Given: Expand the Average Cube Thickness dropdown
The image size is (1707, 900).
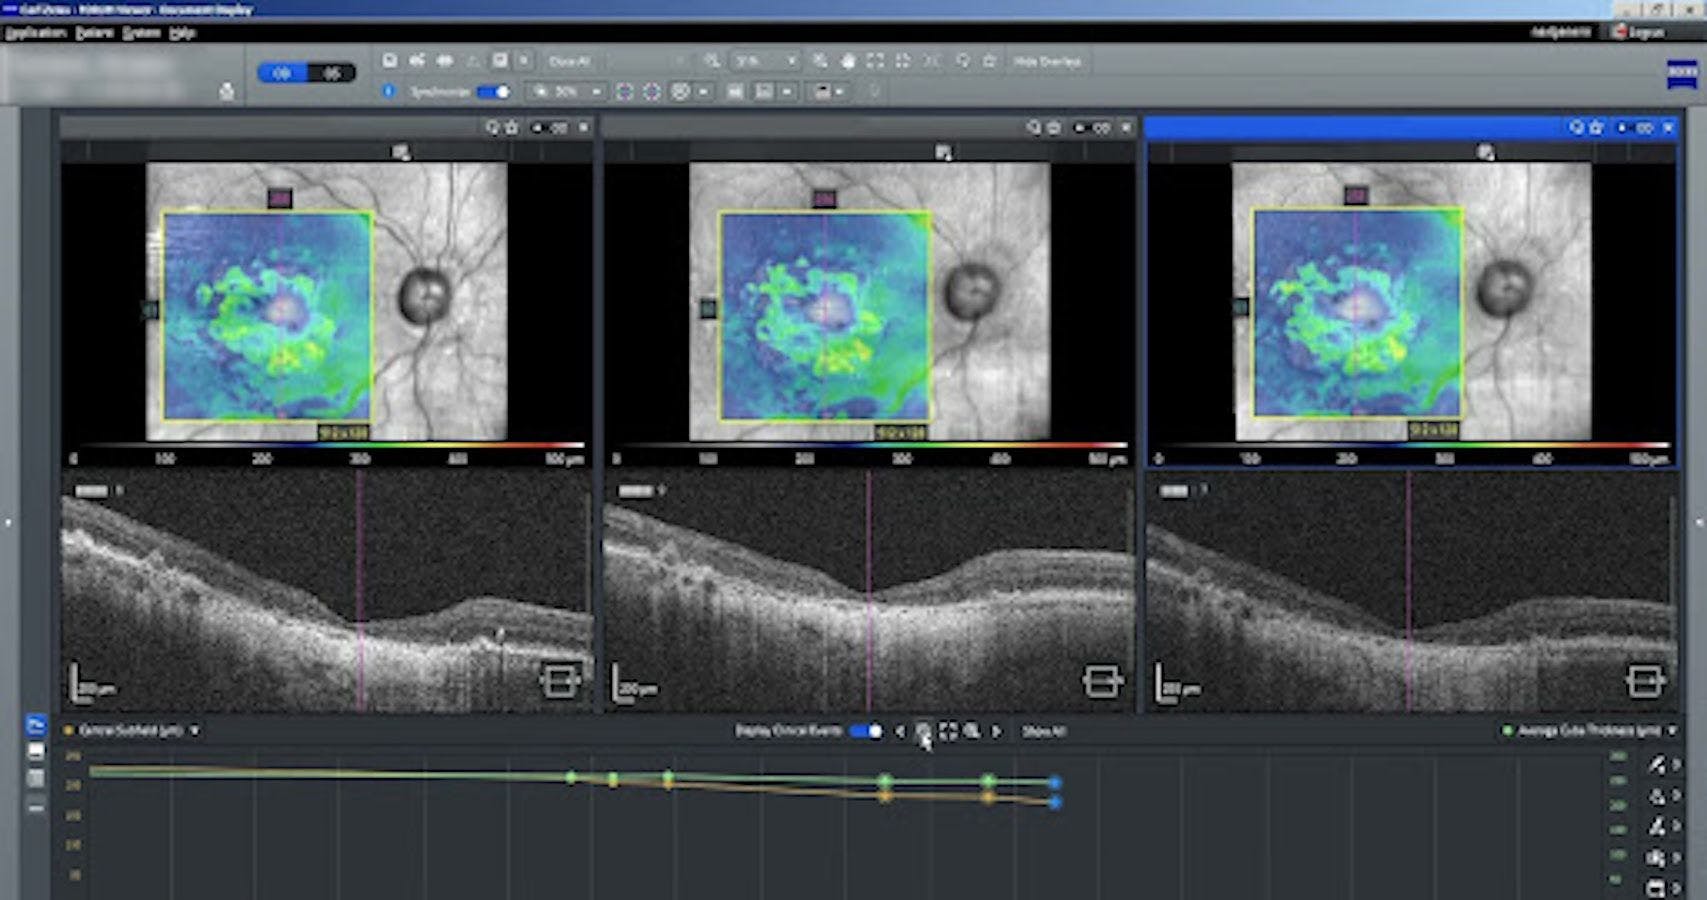Looking at the screenshot, I should [1671, 731].
